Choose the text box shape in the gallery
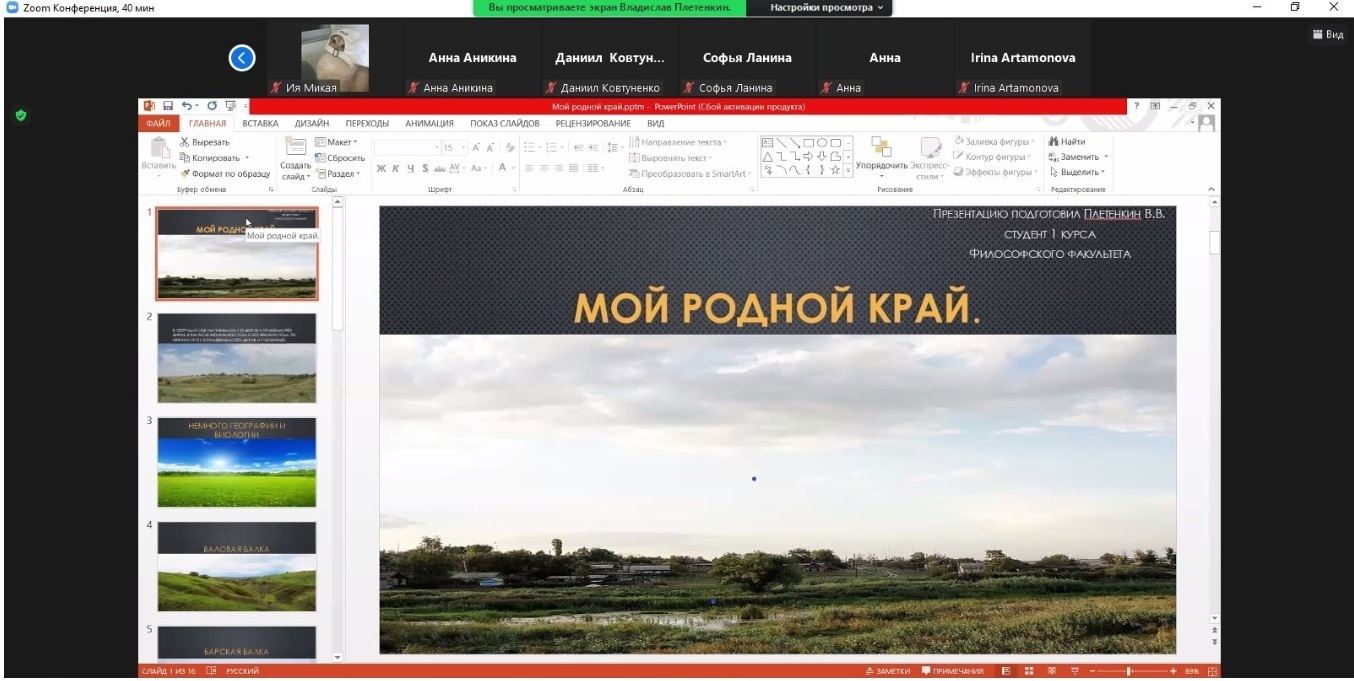The width and height of the screenshot is (1354, 681). pos(767,143)
